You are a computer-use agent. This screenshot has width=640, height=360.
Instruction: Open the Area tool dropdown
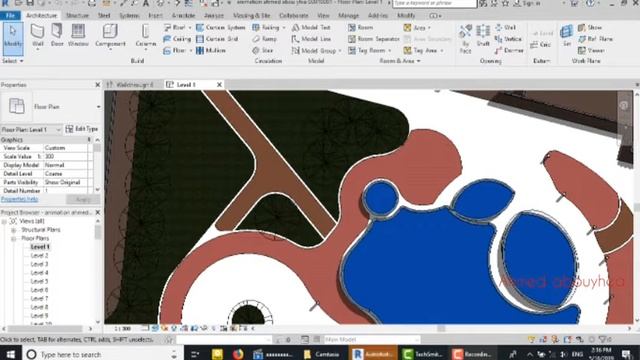click(429, 28)
